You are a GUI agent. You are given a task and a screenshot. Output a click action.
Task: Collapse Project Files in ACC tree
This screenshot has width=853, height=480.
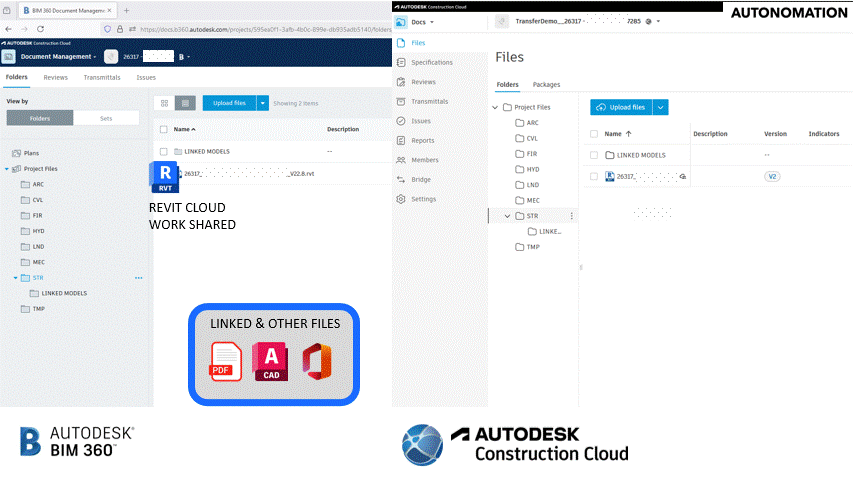coord(495,107)
